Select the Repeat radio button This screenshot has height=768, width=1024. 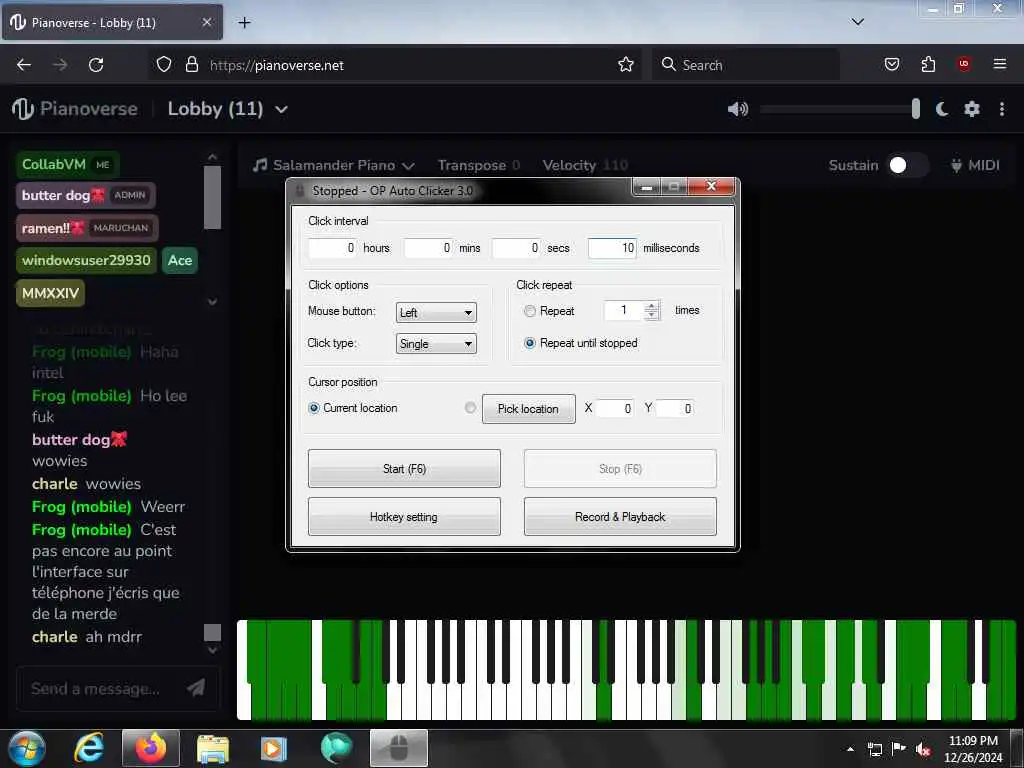pyautogui.click(x=530, y=311)
